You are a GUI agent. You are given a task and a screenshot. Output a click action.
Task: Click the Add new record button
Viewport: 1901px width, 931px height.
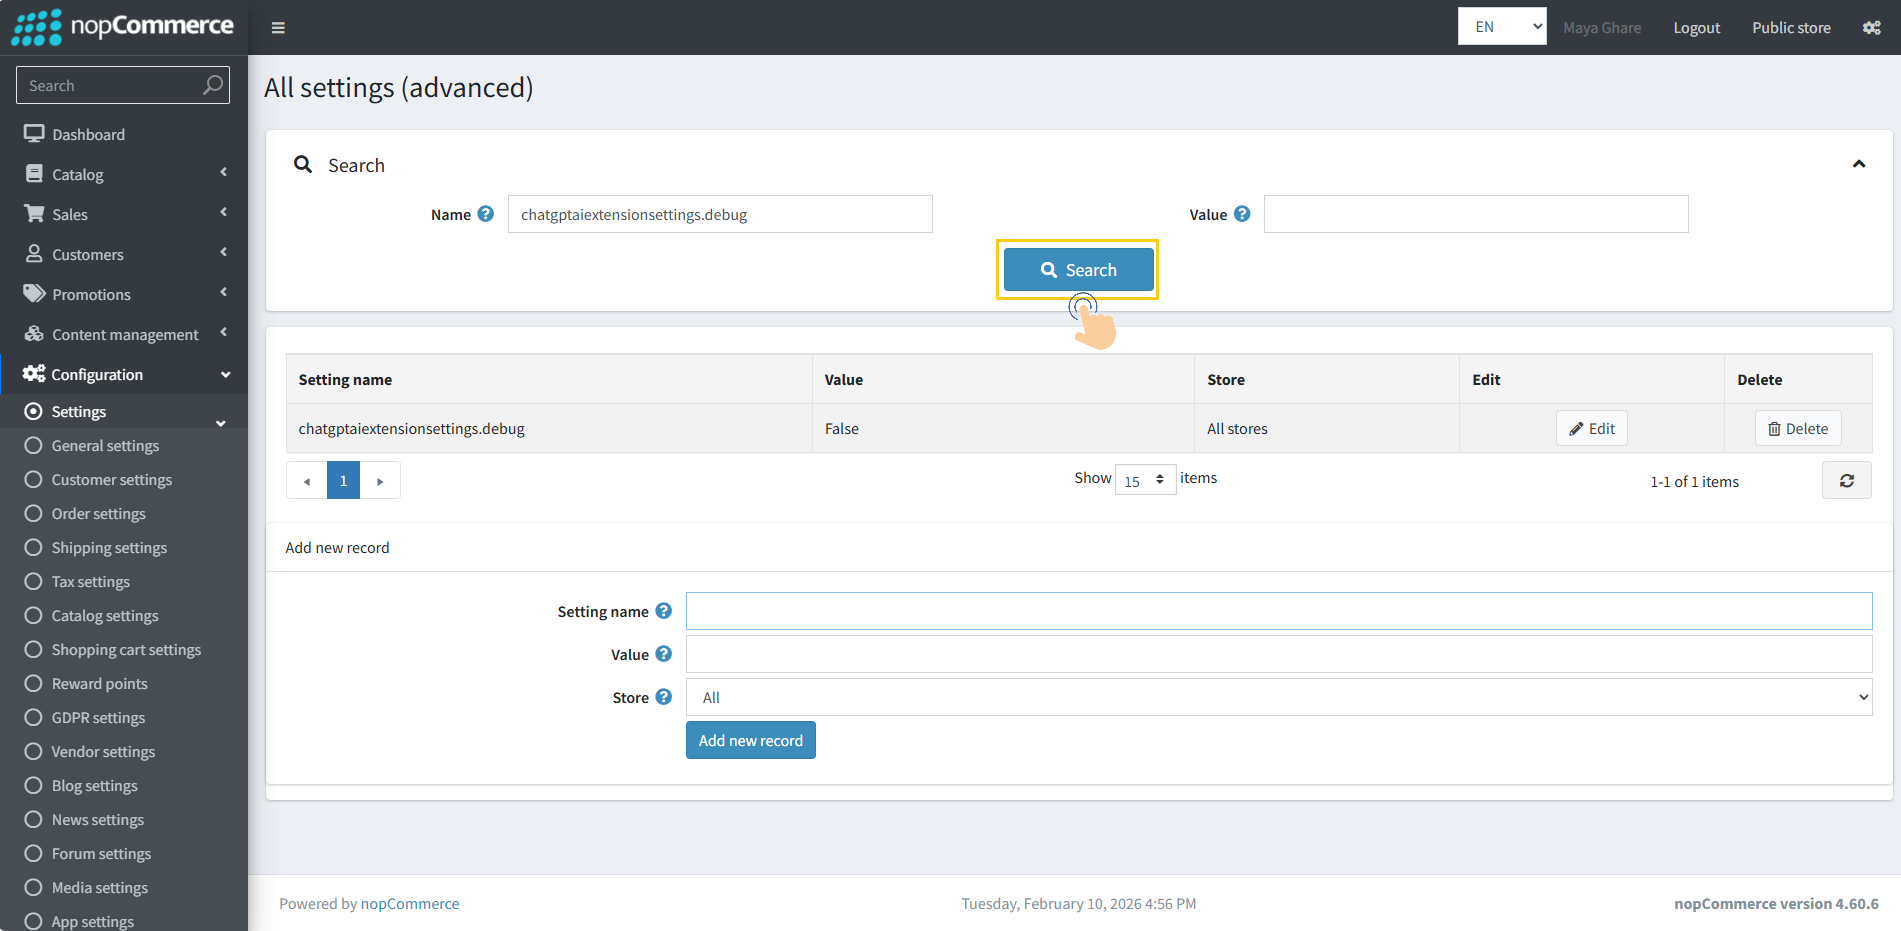click(x=750, y=740)
